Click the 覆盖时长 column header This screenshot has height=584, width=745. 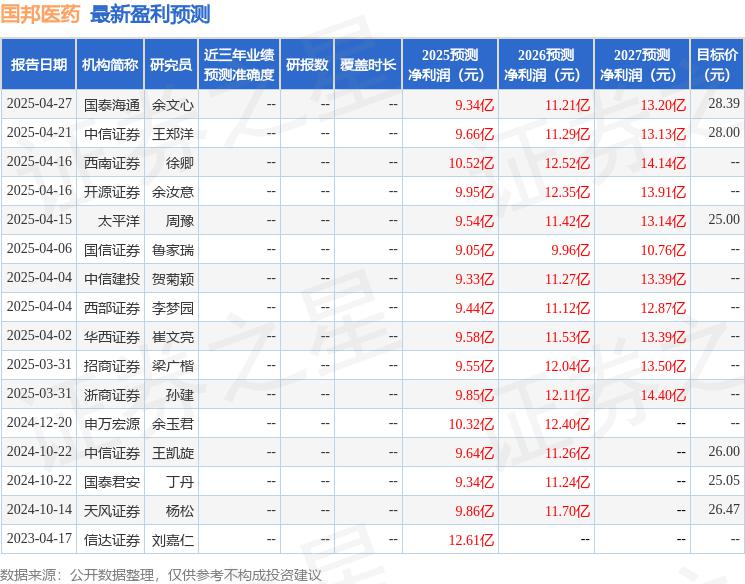(x=368, y=64)
